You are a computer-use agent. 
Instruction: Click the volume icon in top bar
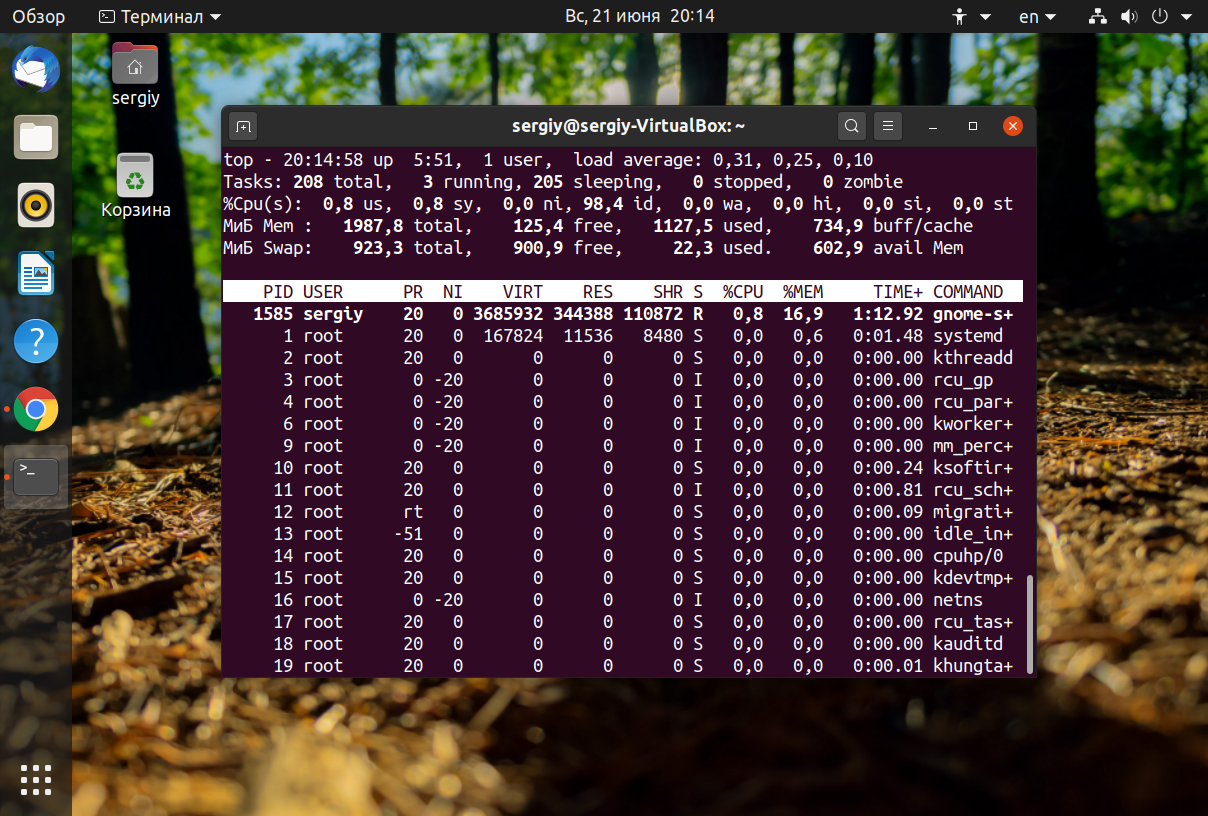click(x=1129, y=17)
